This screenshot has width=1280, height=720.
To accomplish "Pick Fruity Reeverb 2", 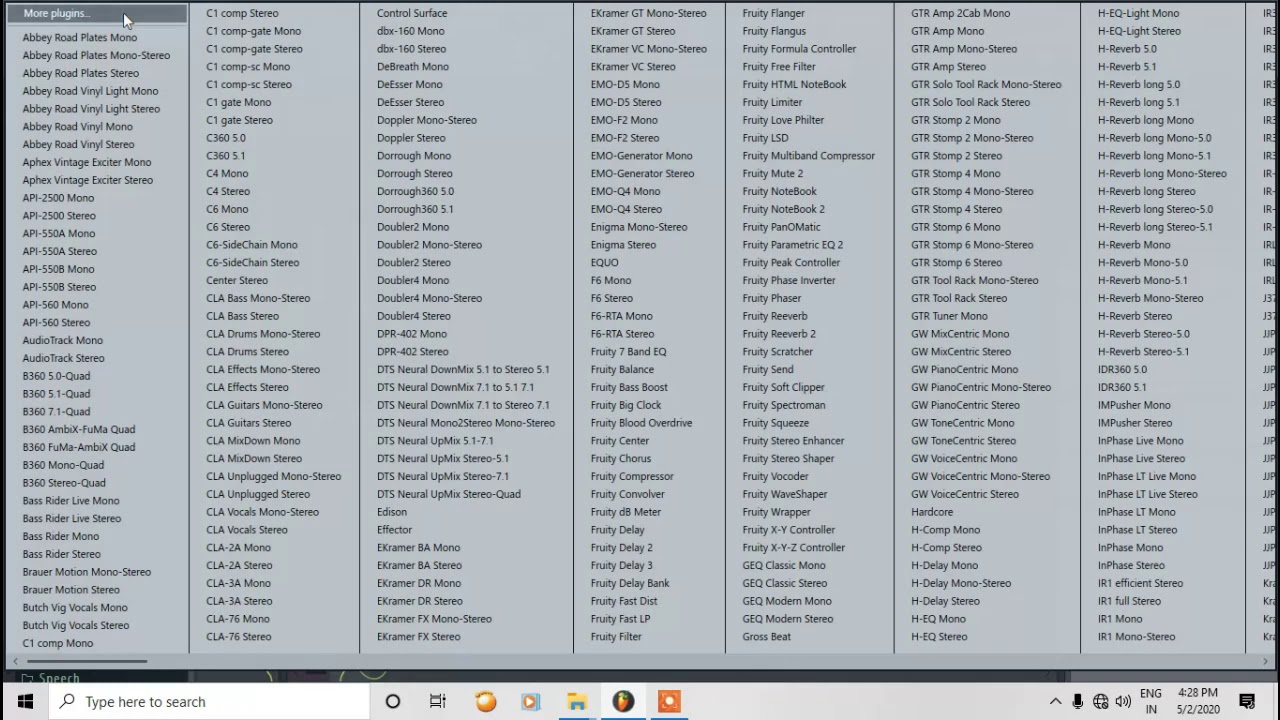I will [x=779, y=333].
